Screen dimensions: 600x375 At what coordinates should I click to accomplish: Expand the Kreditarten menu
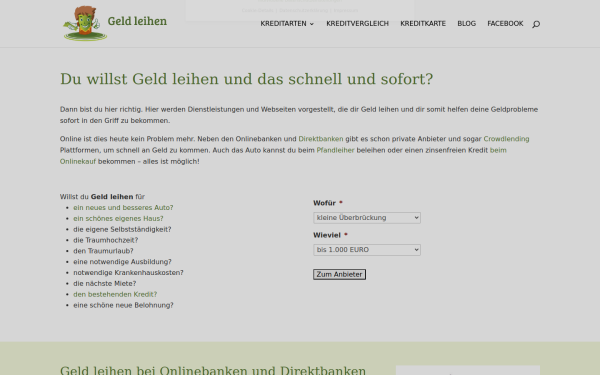coord(287,24)
